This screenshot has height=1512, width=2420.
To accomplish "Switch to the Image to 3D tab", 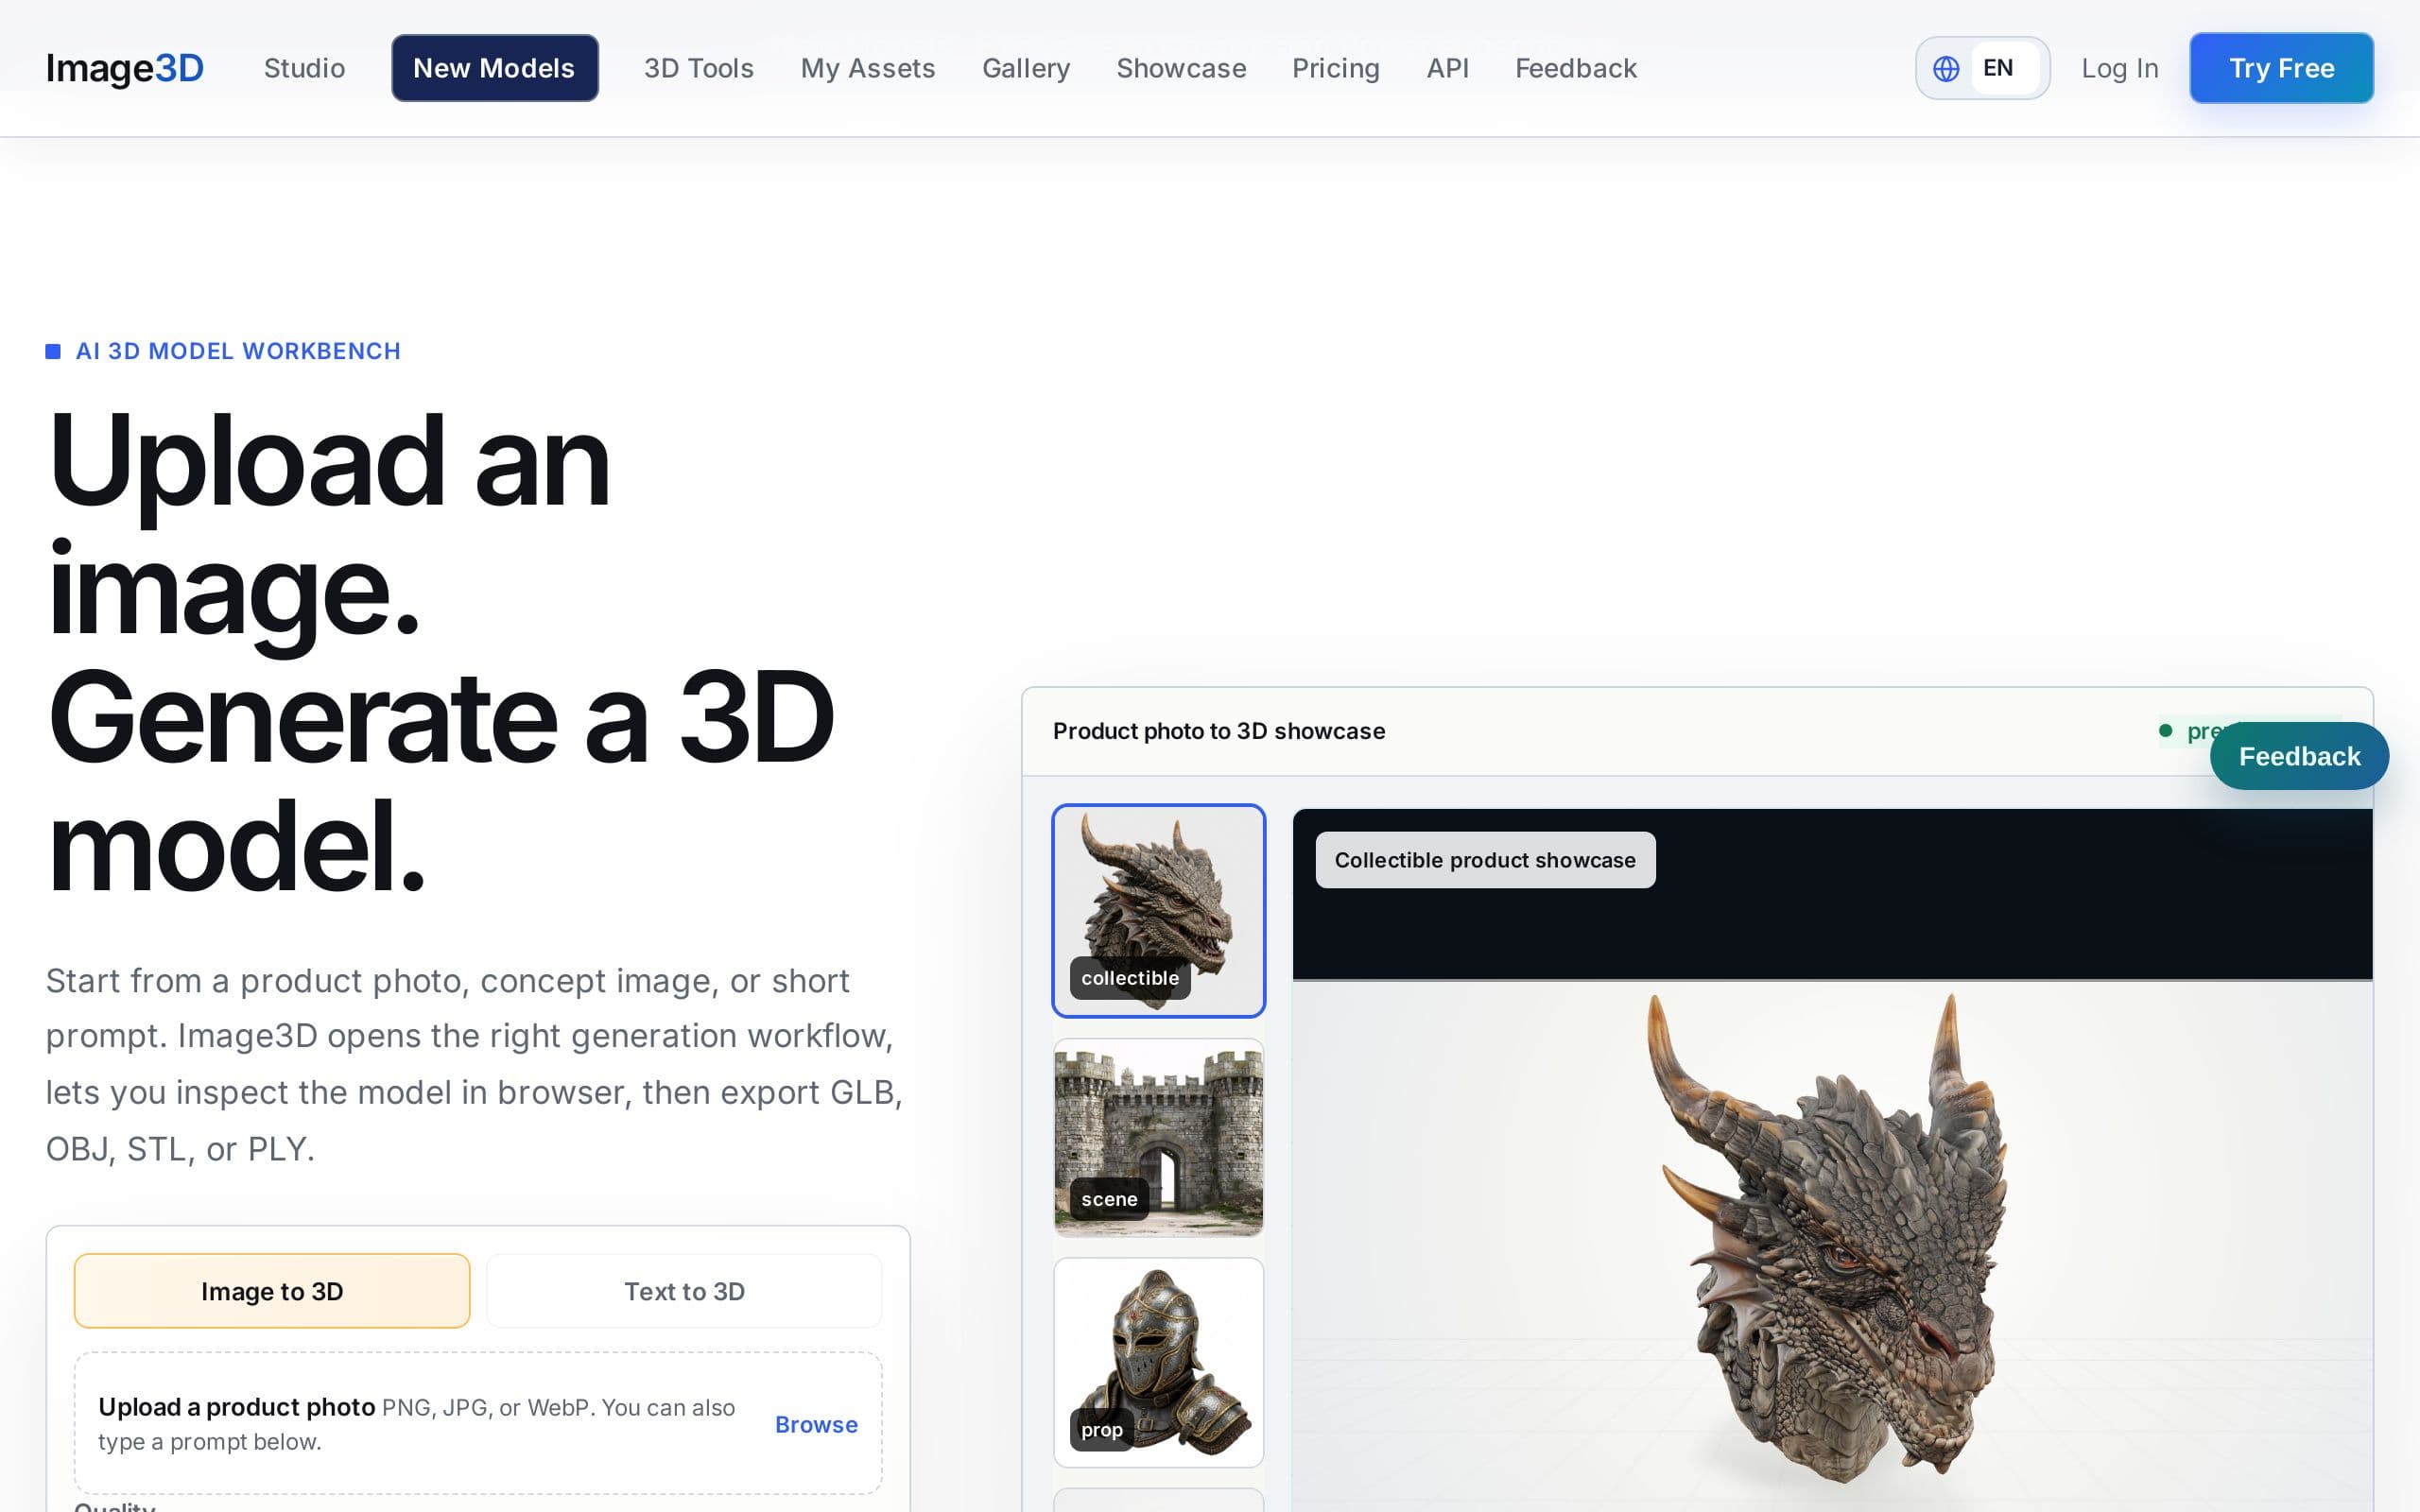I will point(272,1291).
